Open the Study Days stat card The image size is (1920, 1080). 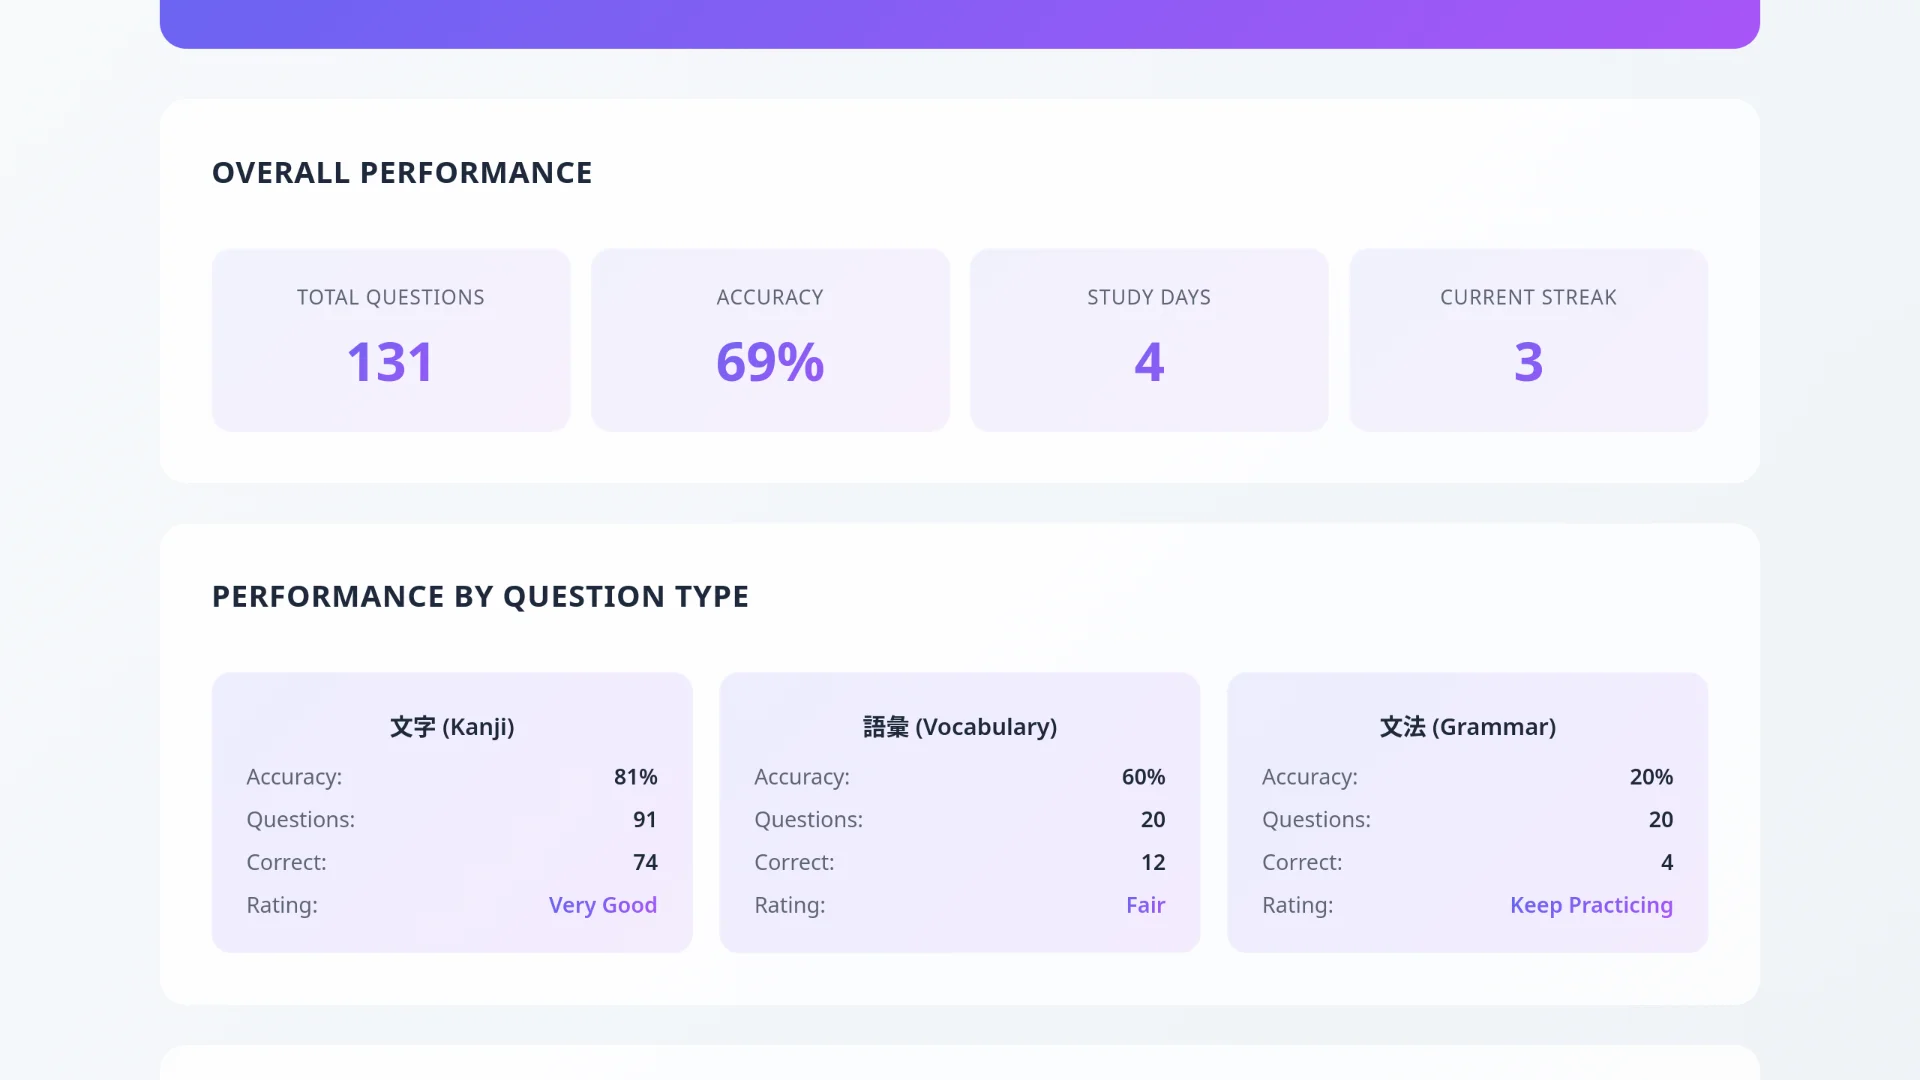tap(1148, 340)
